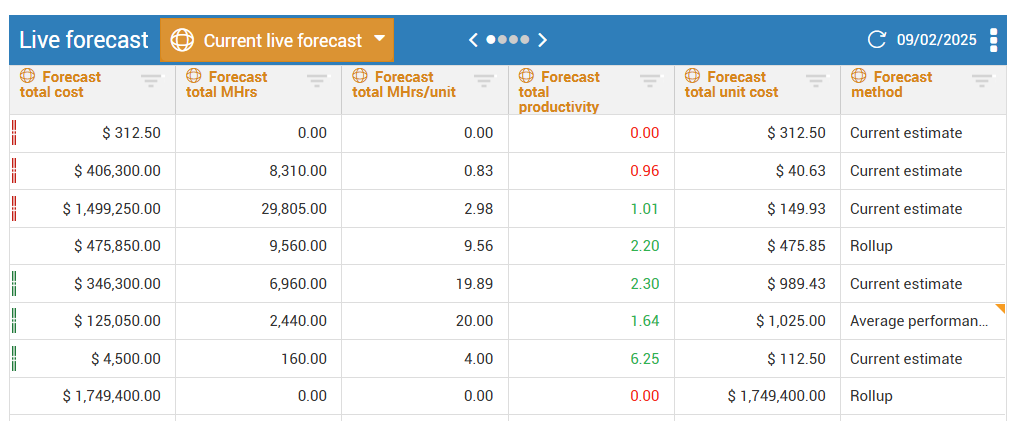Image resolution: width=1012 pixels, height=421 pixels.
Task: Click the Average performance forecast method cell
Action: click(918, 321)
